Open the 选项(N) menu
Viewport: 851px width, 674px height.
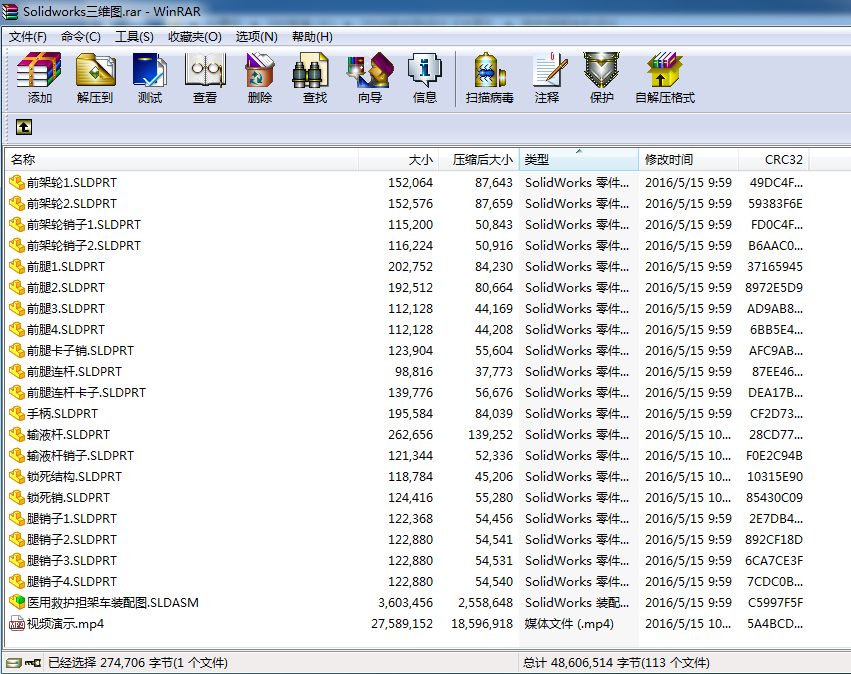pyautogui.click(x=256, y=37)
